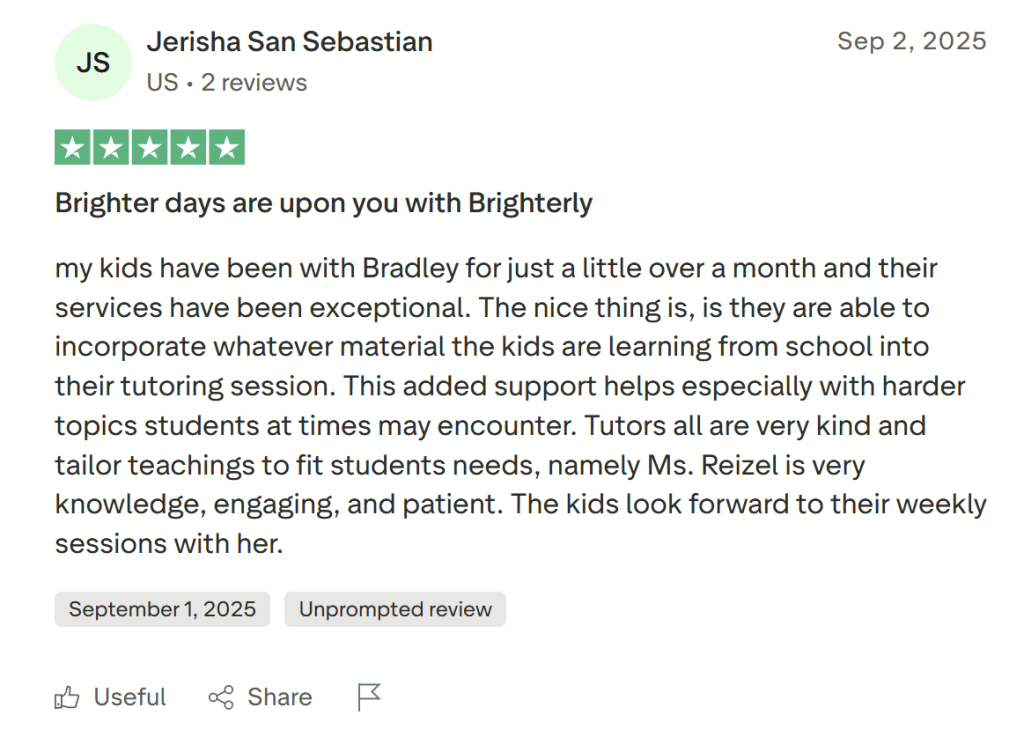Click the Sep 2, 2025 posted date
The image size is (1024, 744).
coord(912,40)
